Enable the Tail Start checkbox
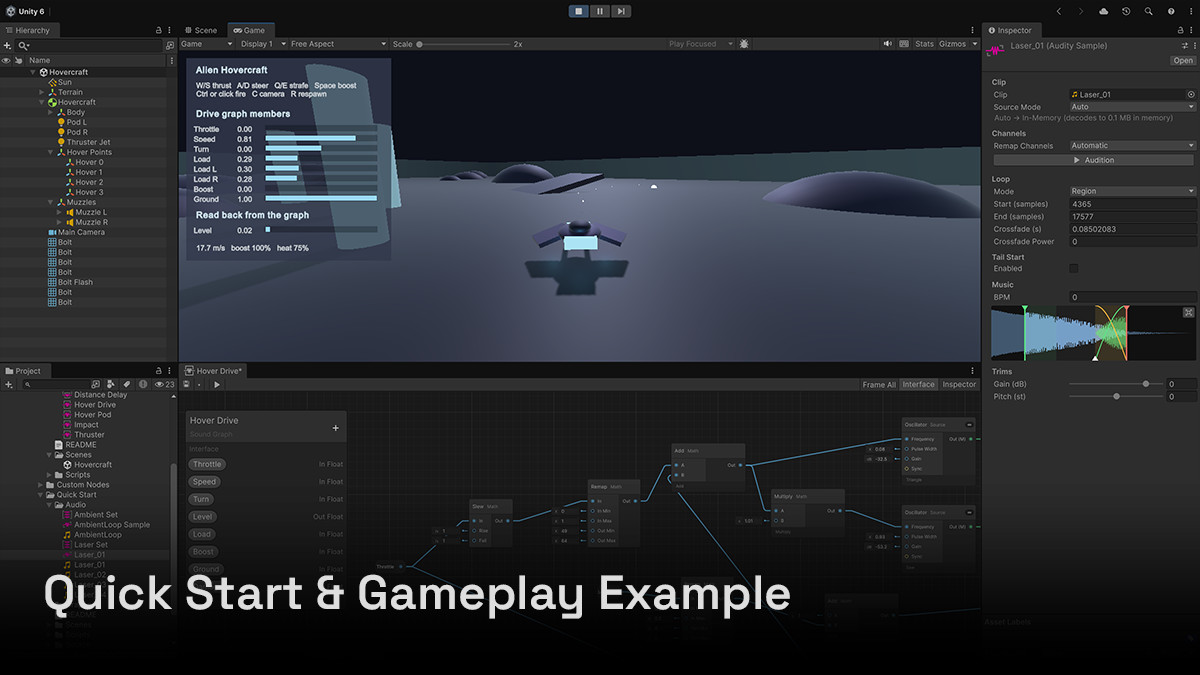This screenshot has width=1200, height=675. tap(1074, 268)
